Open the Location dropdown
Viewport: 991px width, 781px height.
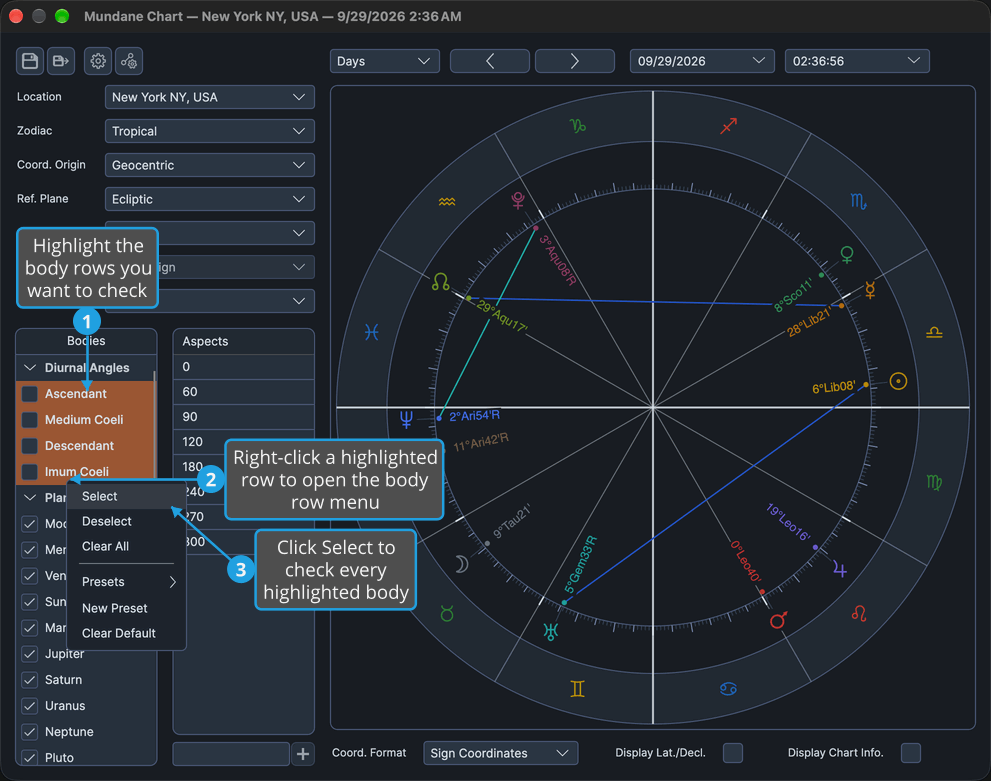point(210,97)
